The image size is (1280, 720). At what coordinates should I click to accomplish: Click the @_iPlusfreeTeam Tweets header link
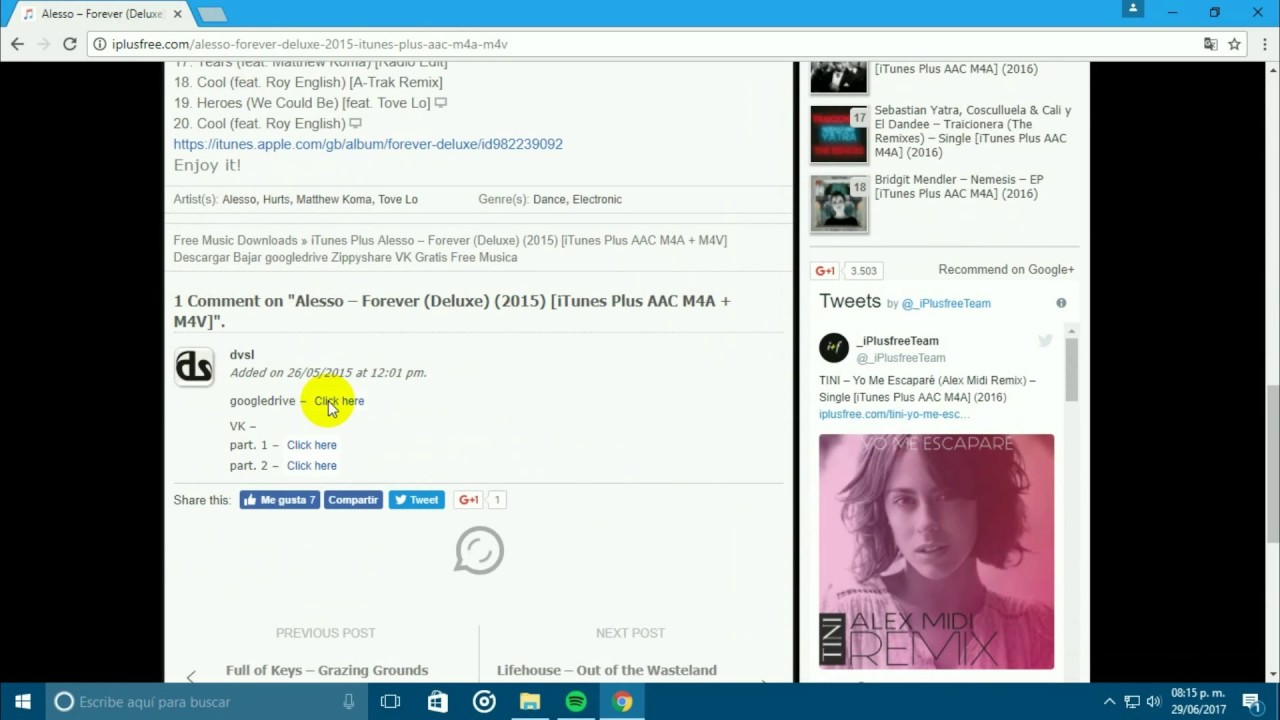point(946,303)
